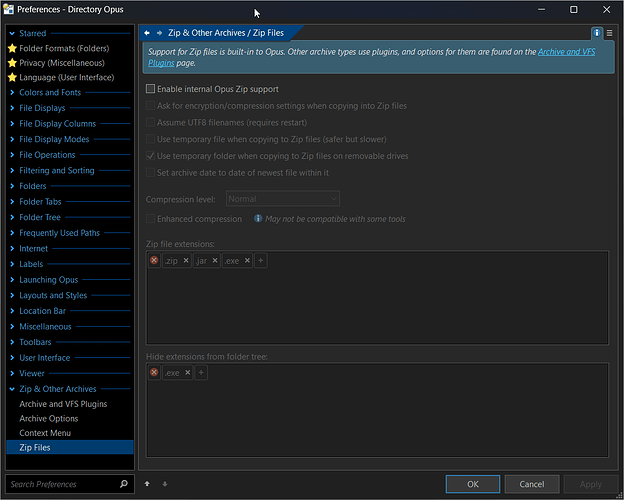The image size is (624, 500).
Task: Toggle Set archive date to newest file
Action: click(x=150, y=172)
